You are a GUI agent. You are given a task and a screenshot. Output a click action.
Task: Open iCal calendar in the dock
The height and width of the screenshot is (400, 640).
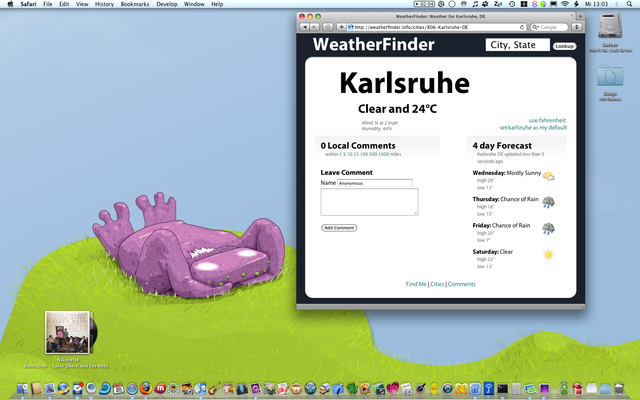(x=118, y=389)
